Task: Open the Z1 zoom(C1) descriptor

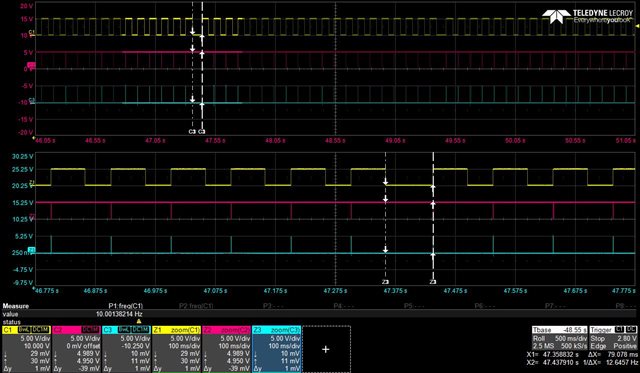Action: [176, 349]
